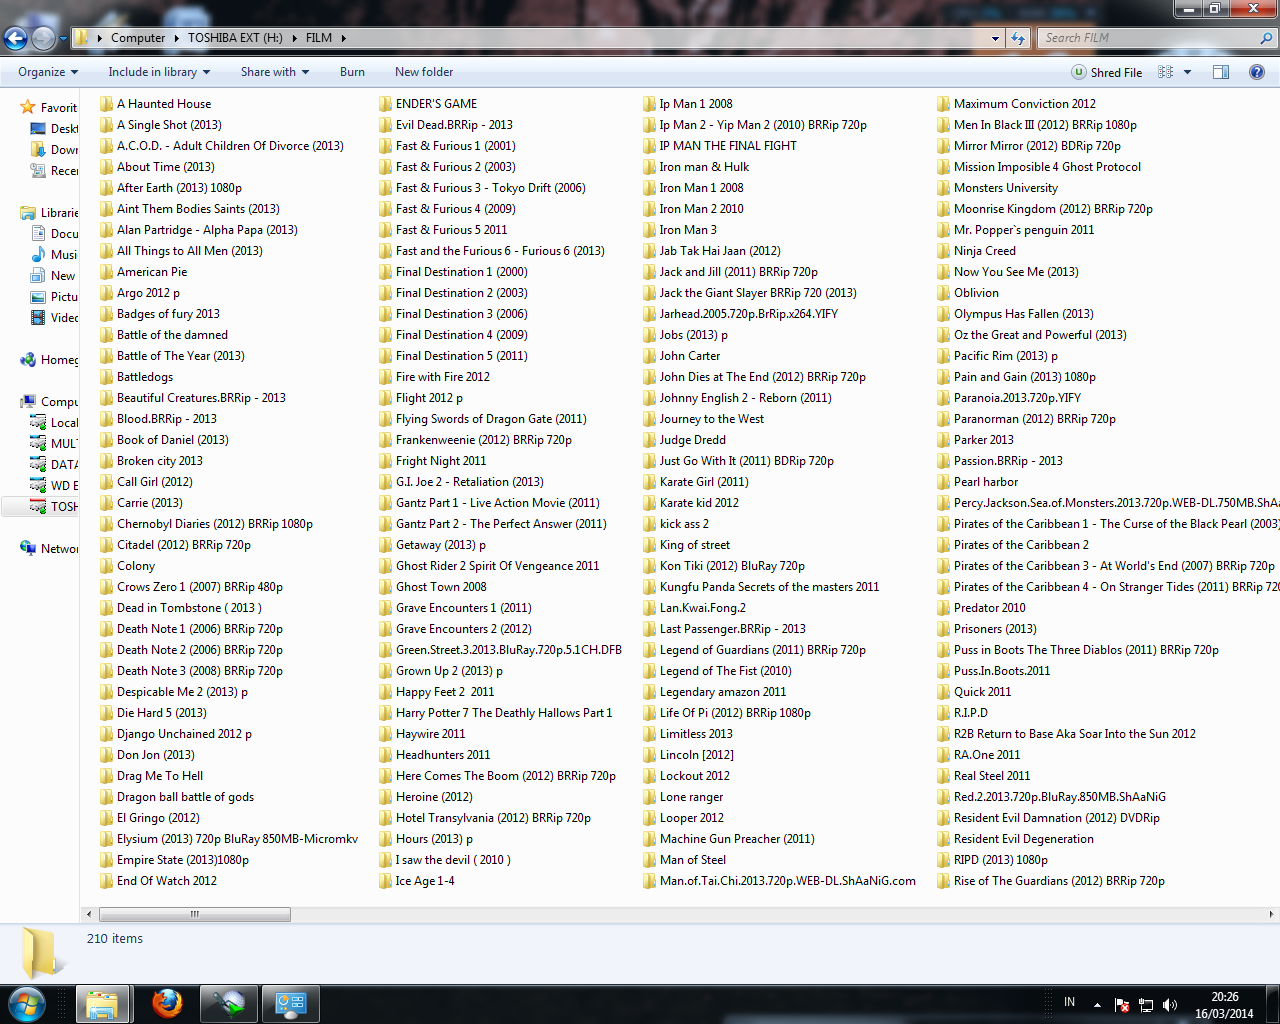Click Burn in the toolbar
This screenshot has height=1024, width=1280.
(352, 72)
